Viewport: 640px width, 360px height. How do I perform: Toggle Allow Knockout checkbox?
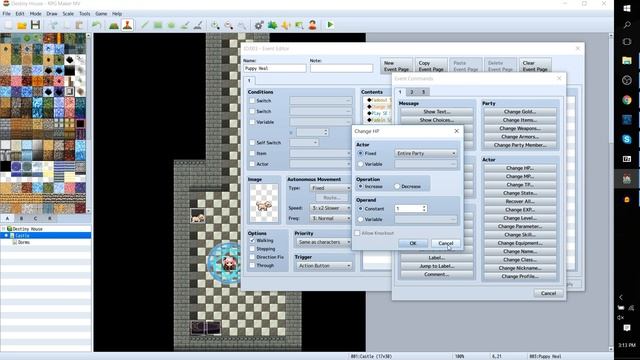(357, 233)
